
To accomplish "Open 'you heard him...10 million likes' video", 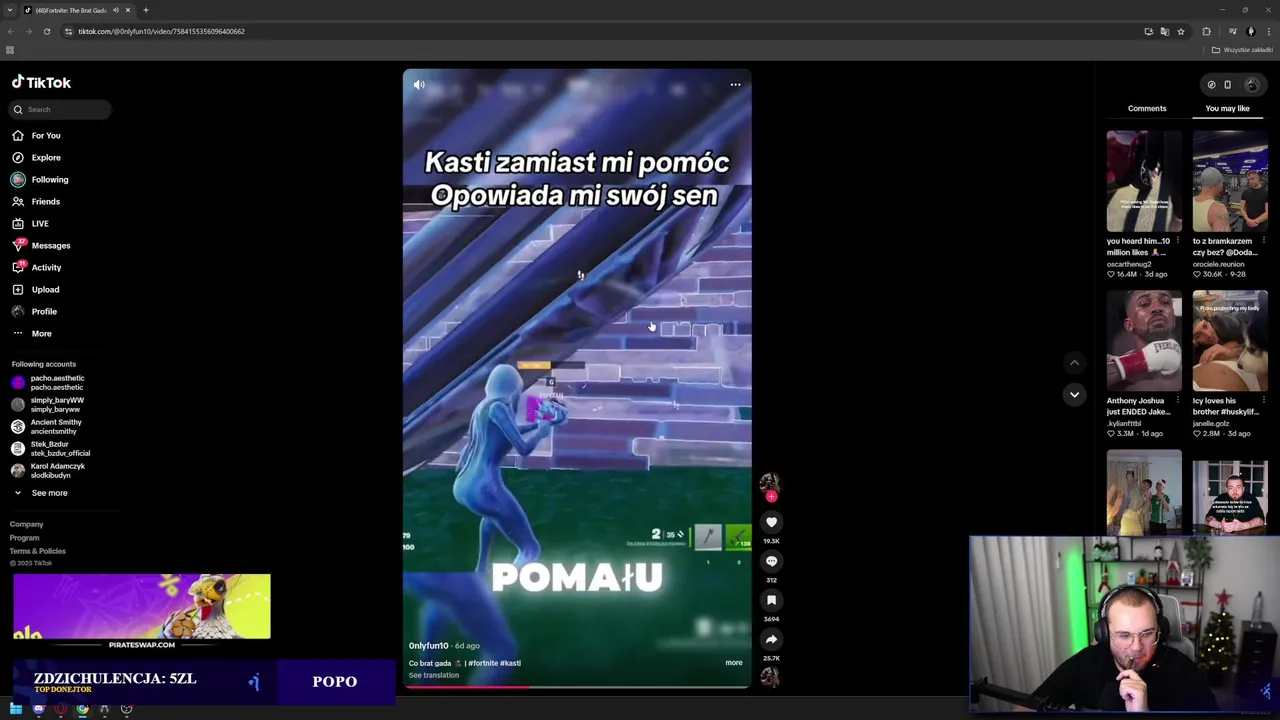I will [1144, 181].
